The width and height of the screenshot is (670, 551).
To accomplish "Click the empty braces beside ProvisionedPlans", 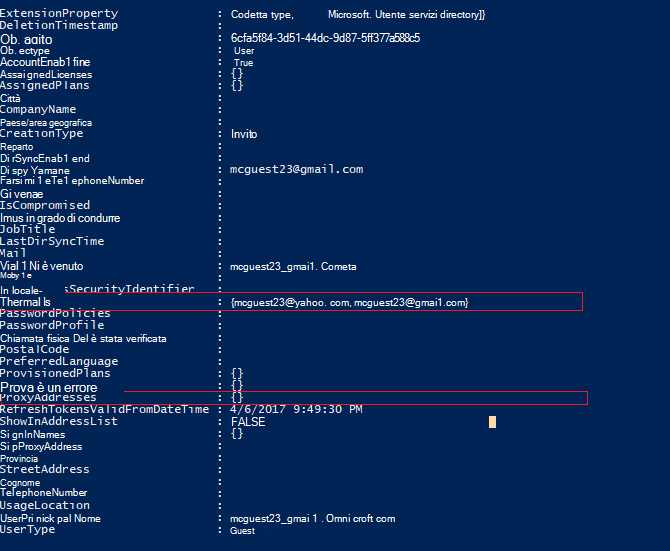I will pos(237,373).
